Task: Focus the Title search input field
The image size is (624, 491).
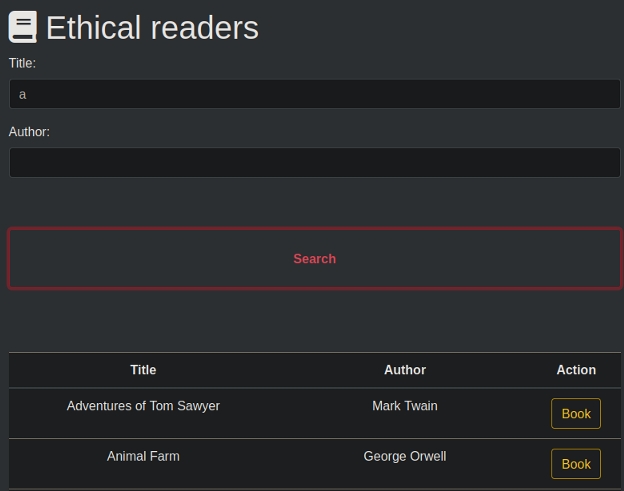Action: pyautogui.click(x=314, y=94)
